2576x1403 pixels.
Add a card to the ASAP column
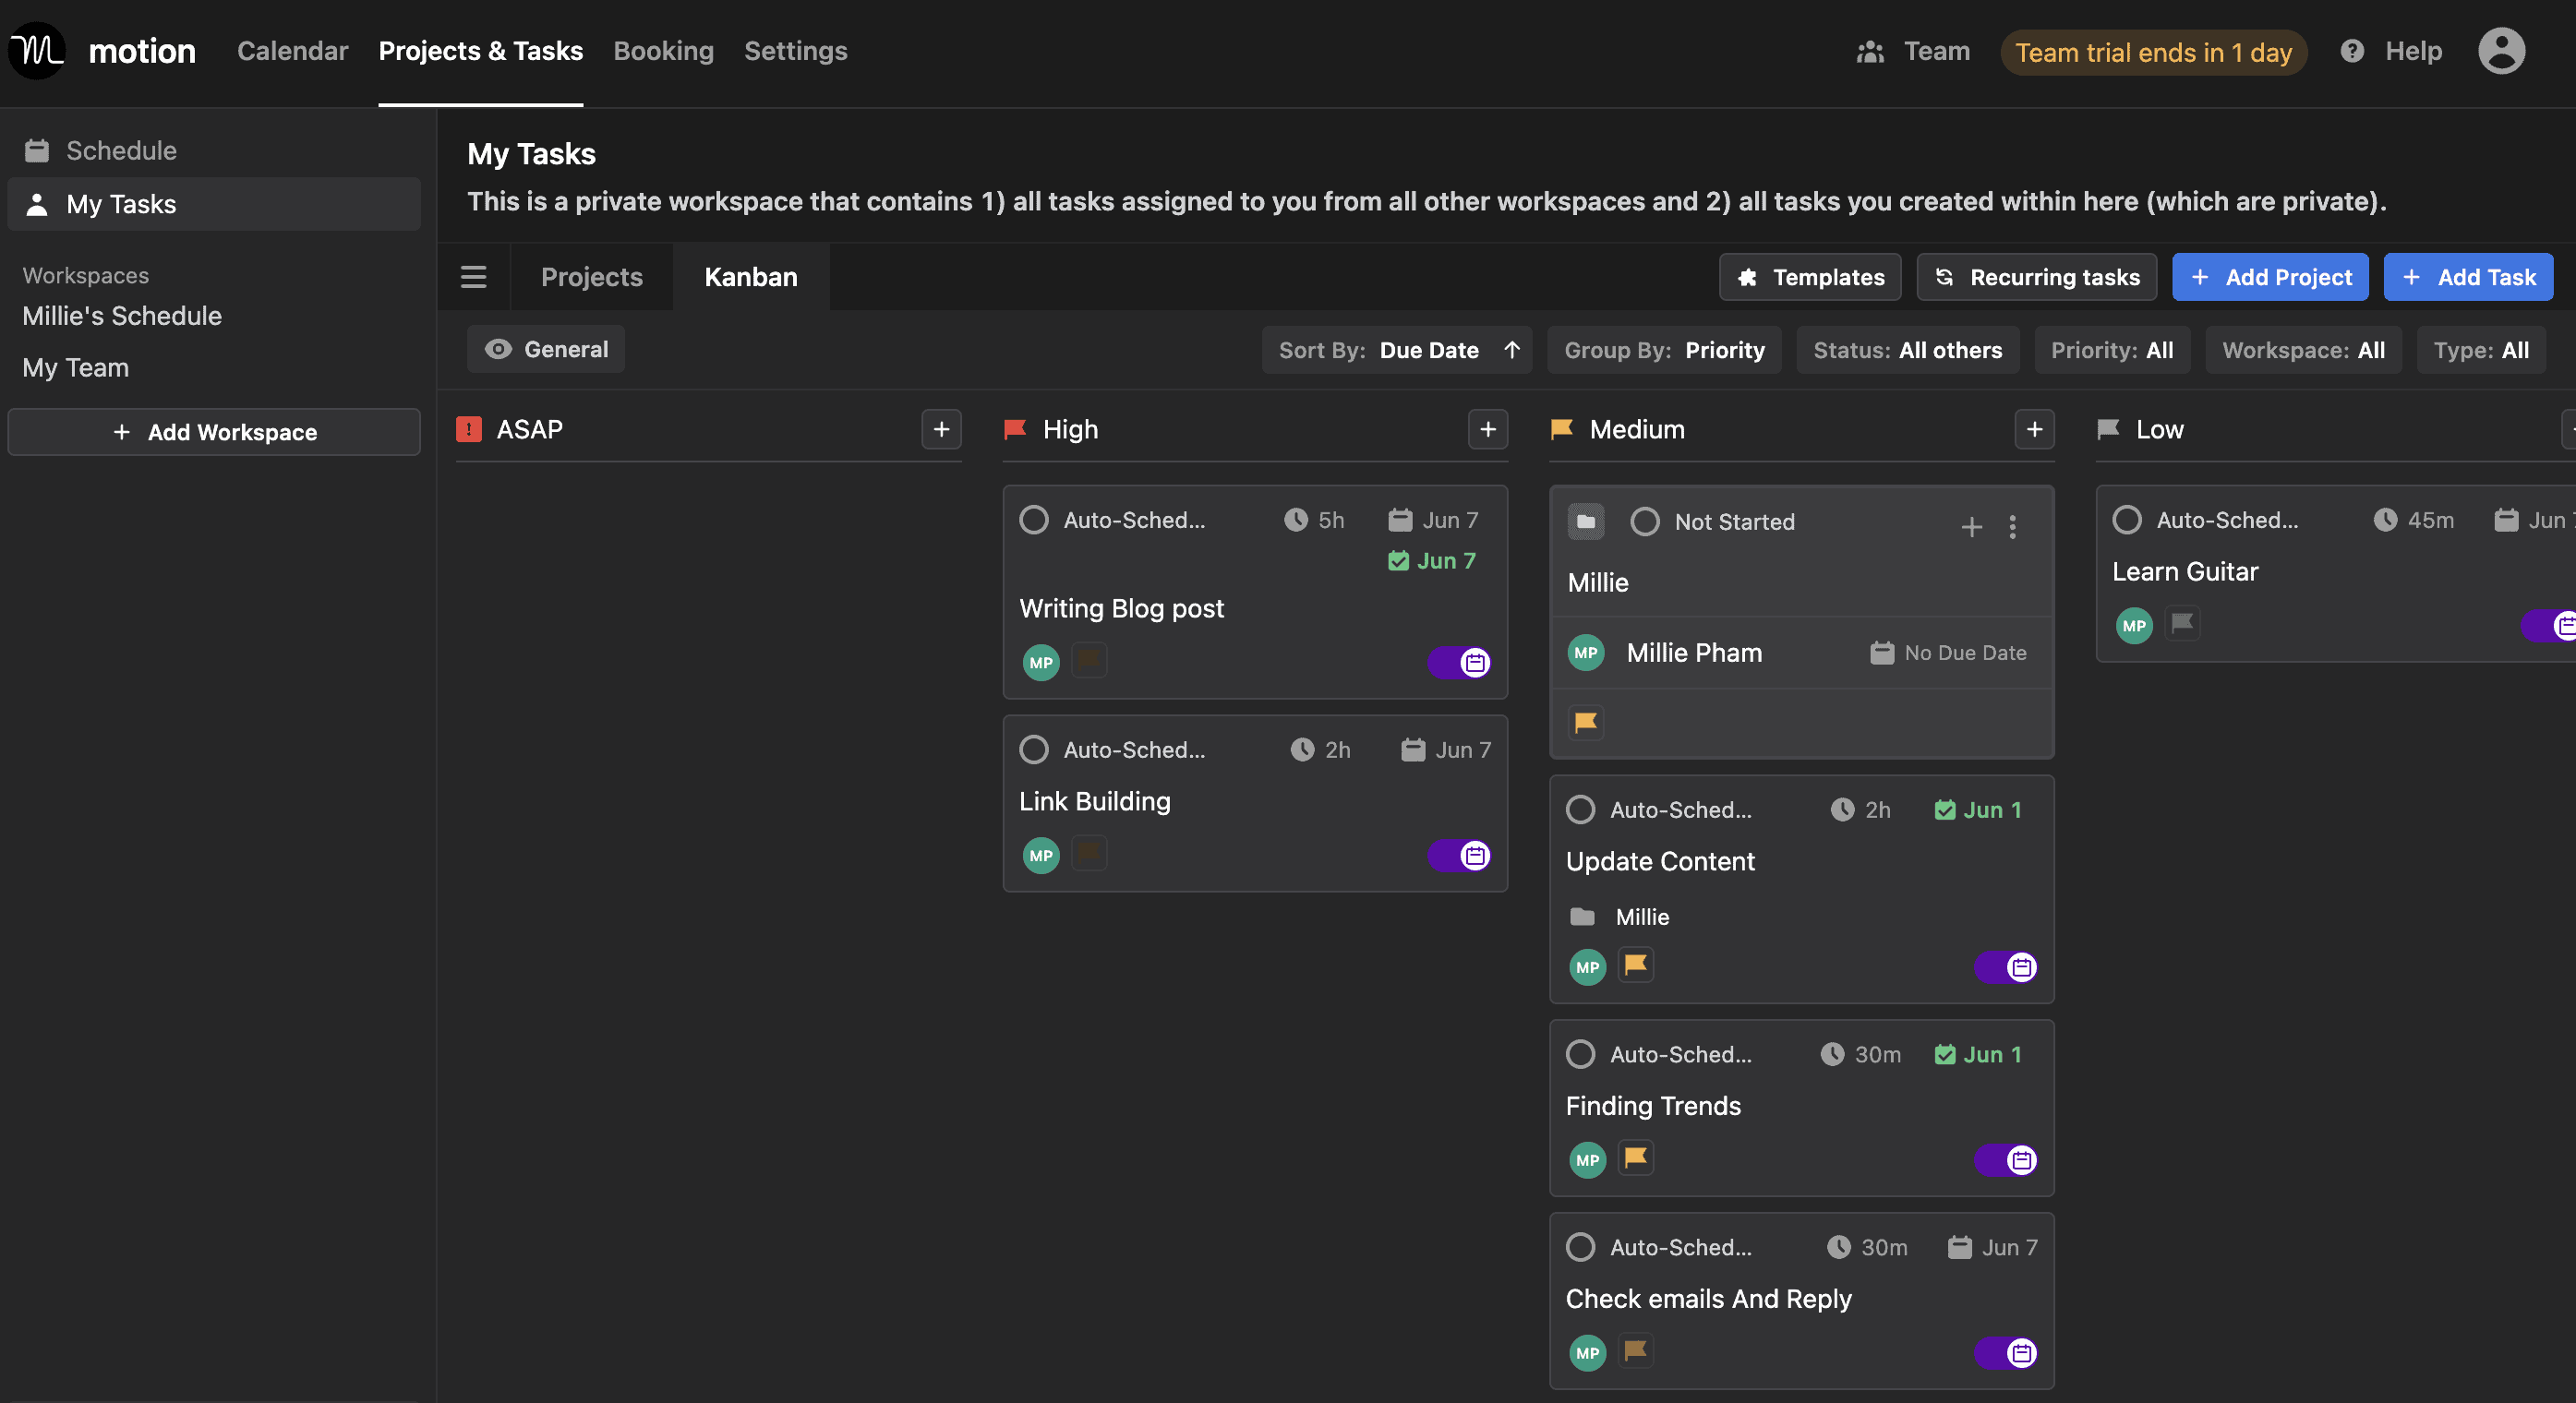tap(940, 429)
